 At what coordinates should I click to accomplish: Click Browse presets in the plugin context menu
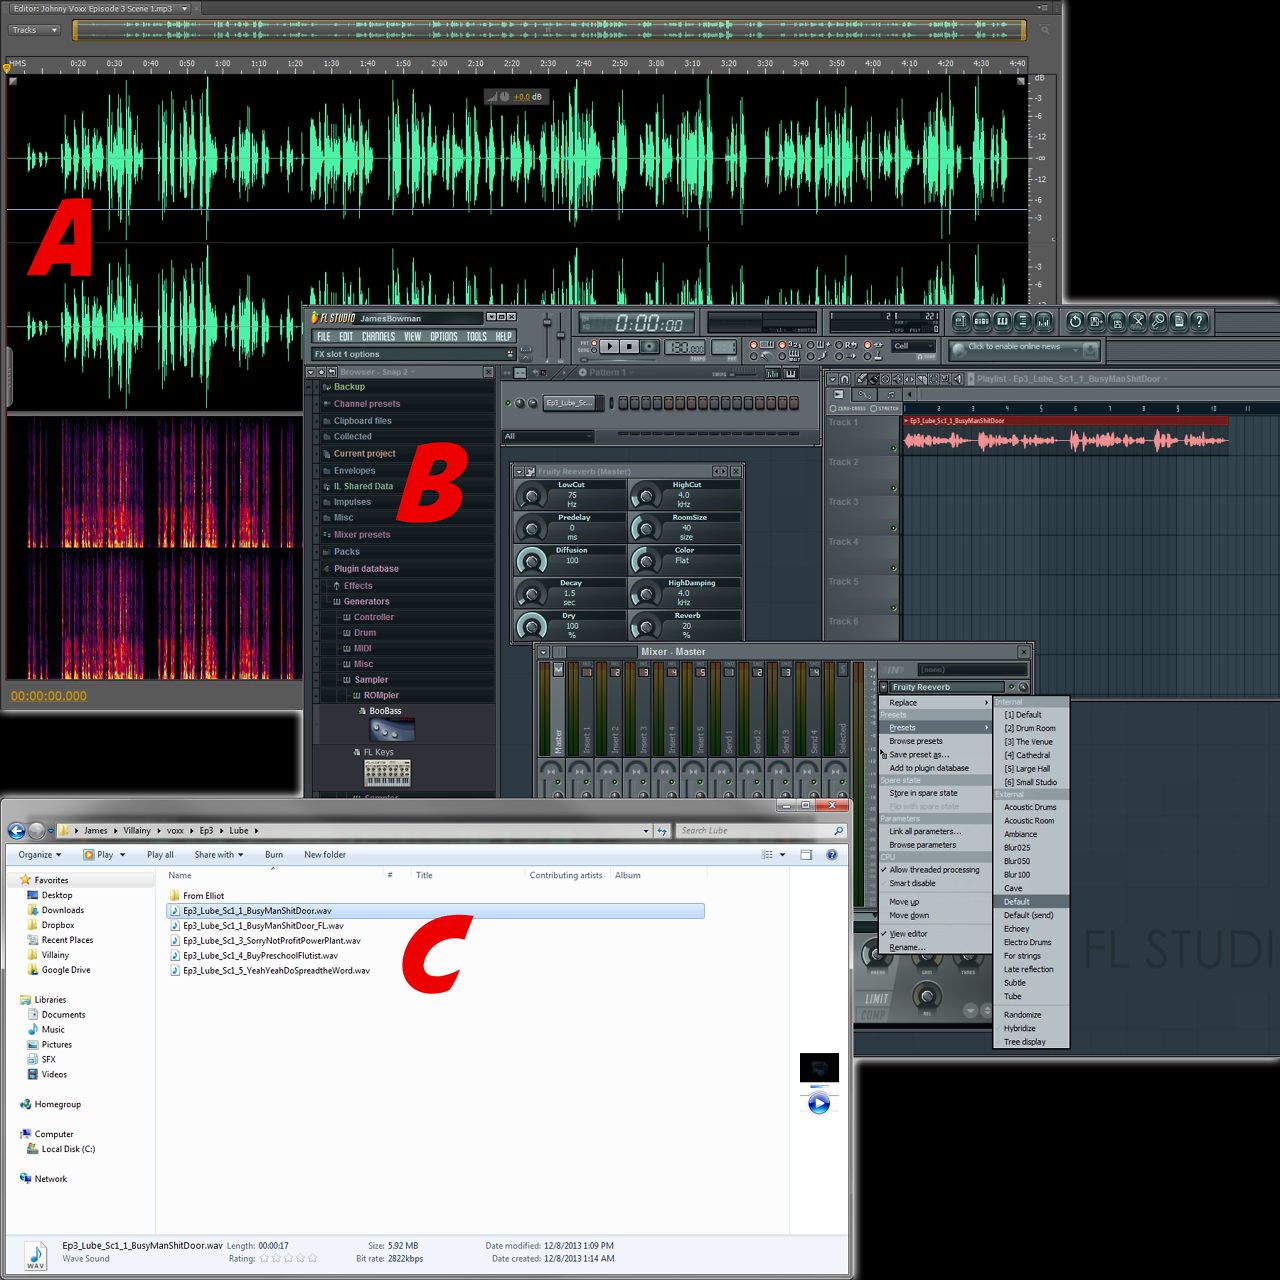(916, 741)
